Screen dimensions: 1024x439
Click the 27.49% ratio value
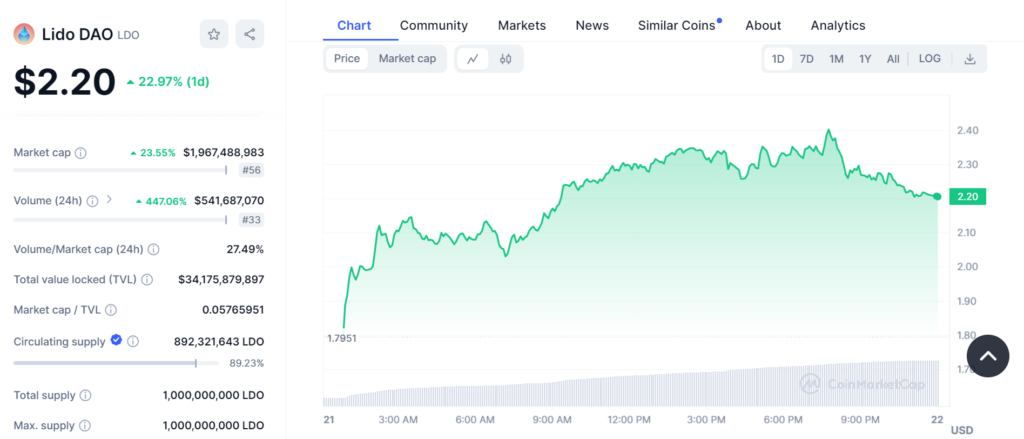pyautogui.click(x=246, y=249)
